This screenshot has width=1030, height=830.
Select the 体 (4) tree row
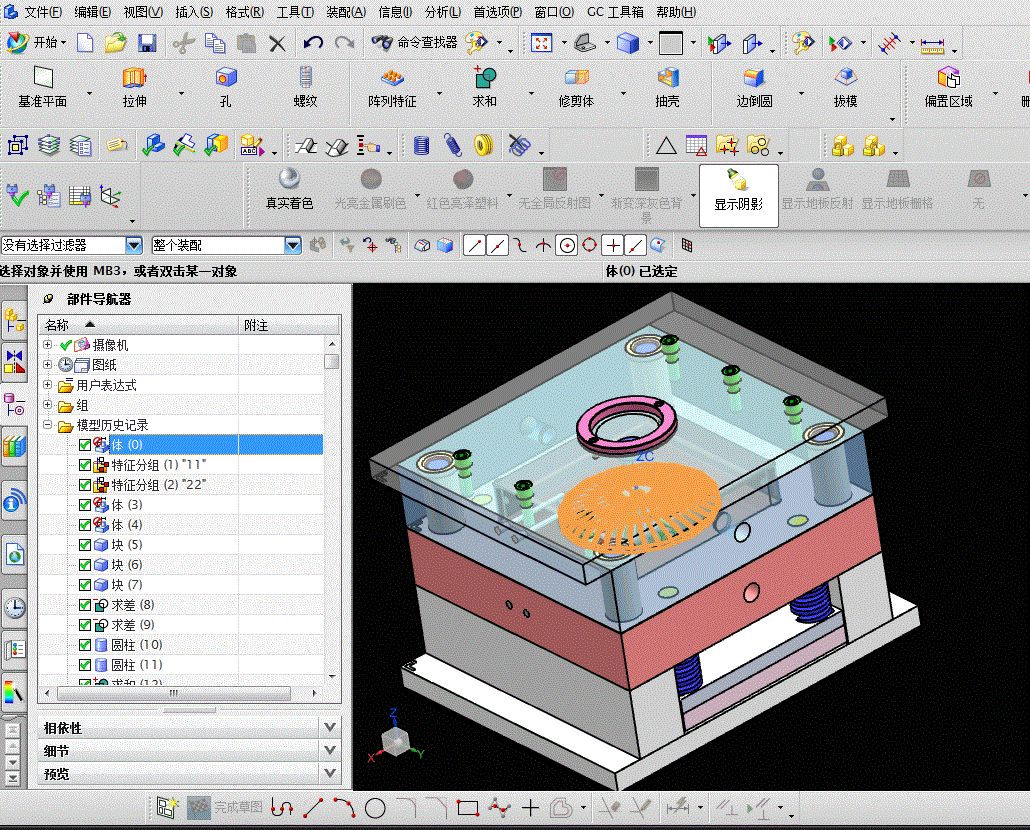(x=181, y=525)
